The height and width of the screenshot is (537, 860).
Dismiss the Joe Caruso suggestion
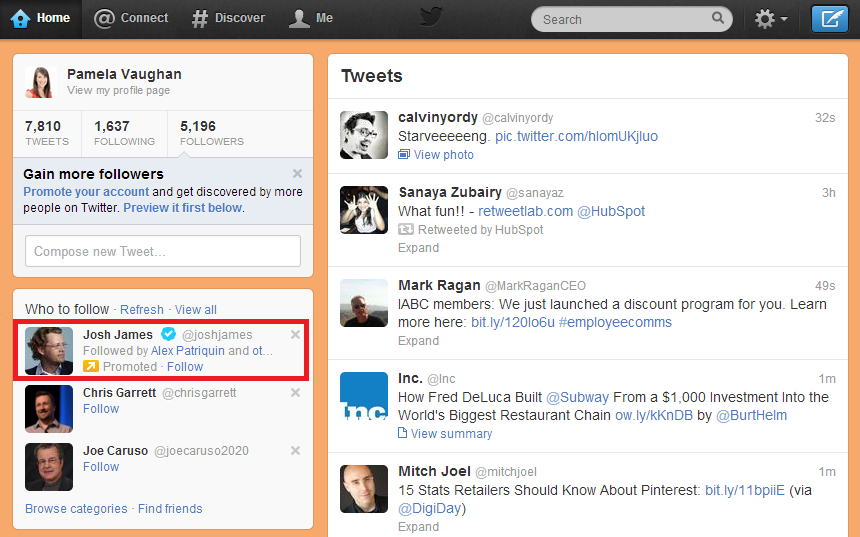295,451
